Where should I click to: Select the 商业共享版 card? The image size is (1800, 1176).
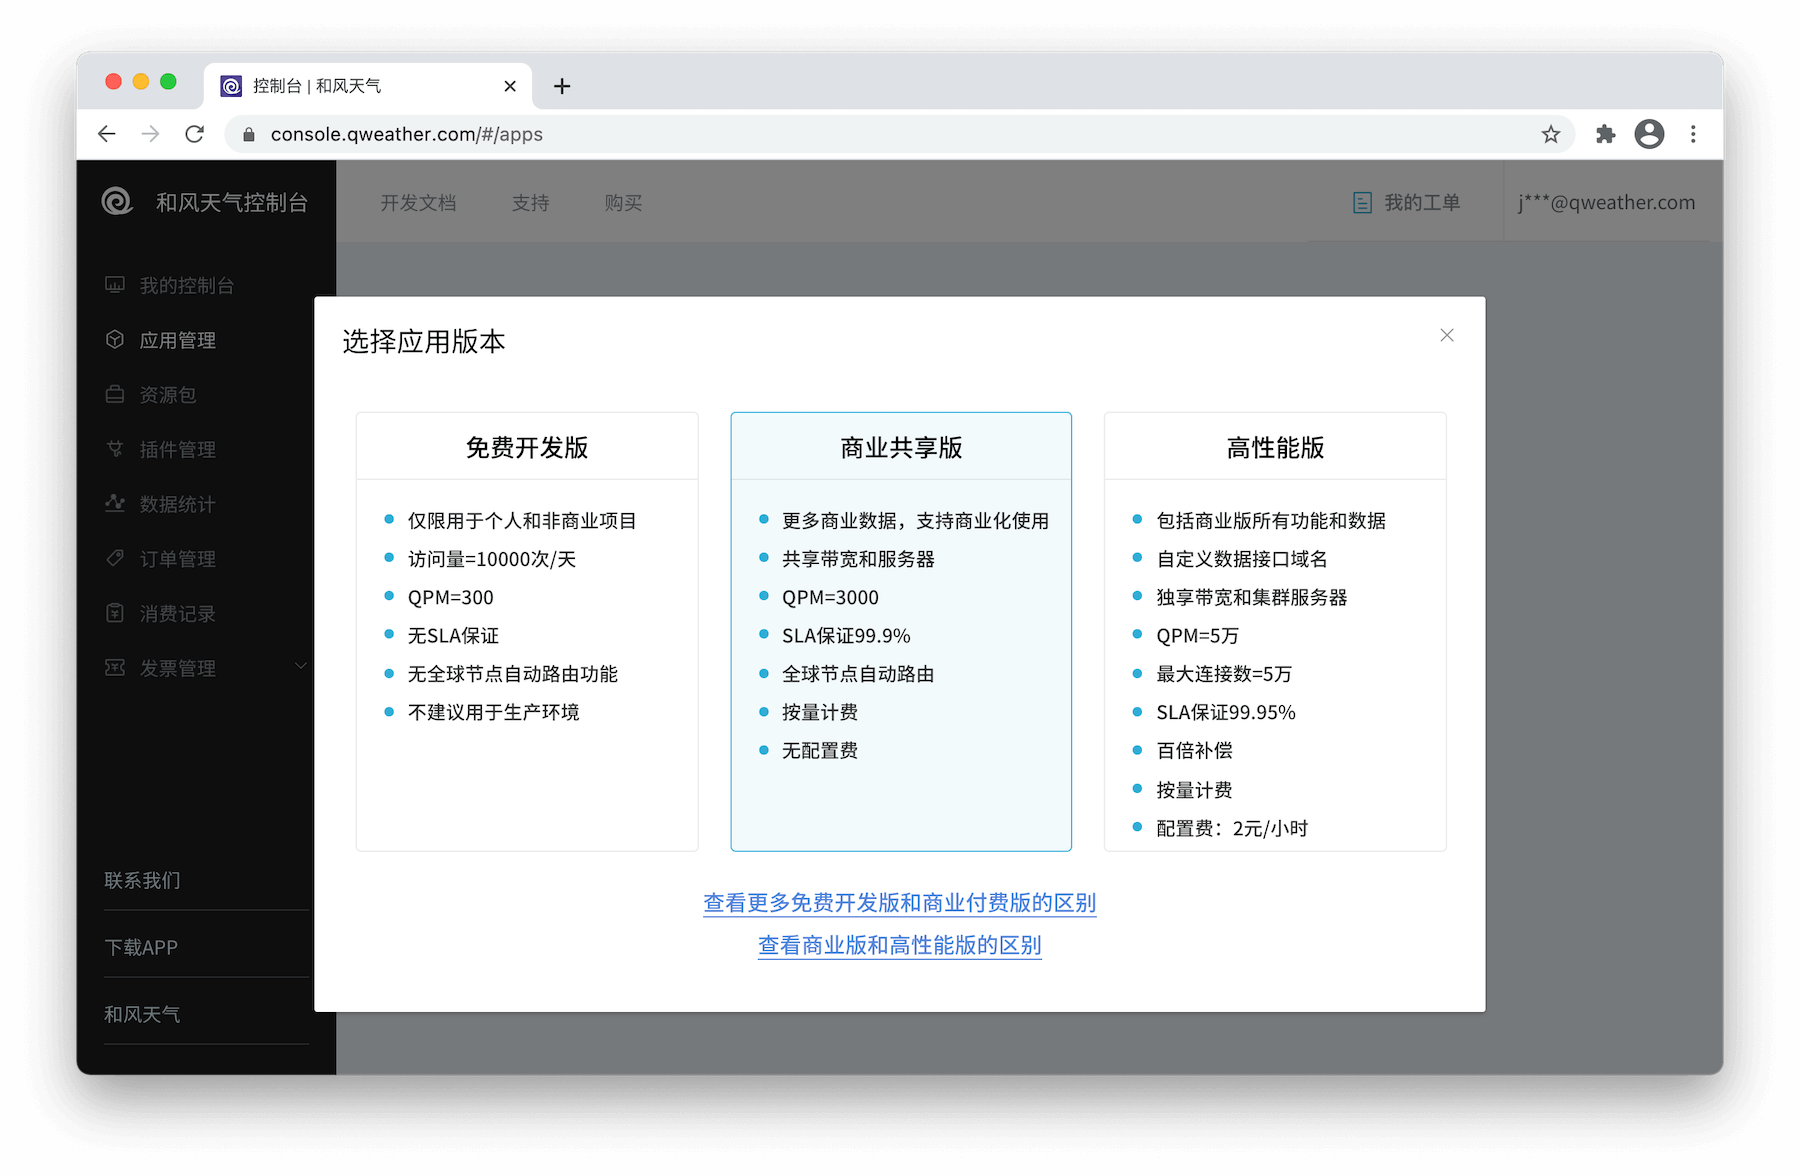901,631
